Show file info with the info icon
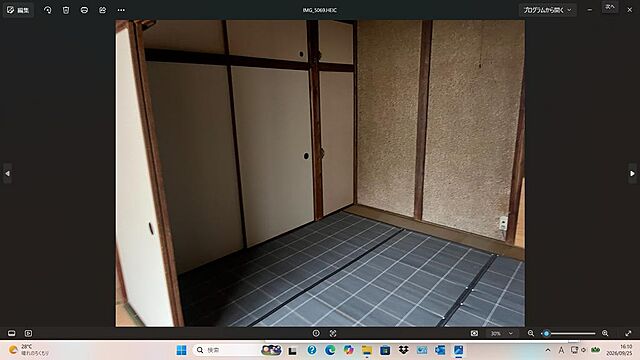Image resolution: width=640 pixels, height=360 pixels. click(x=316, y=333)
